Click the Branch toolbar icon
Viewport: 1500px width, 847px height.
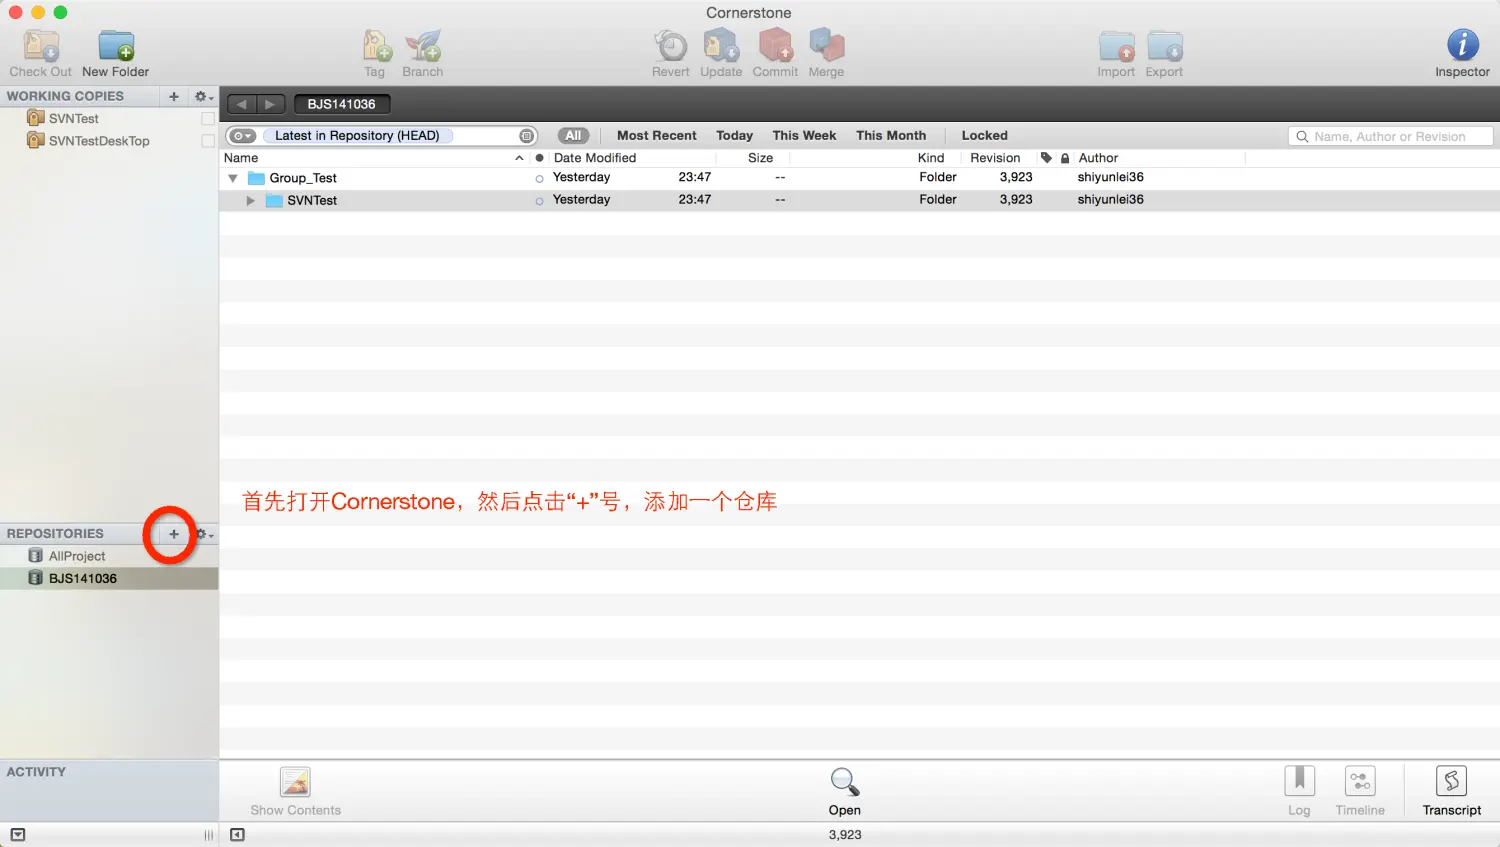click(423, 46)
